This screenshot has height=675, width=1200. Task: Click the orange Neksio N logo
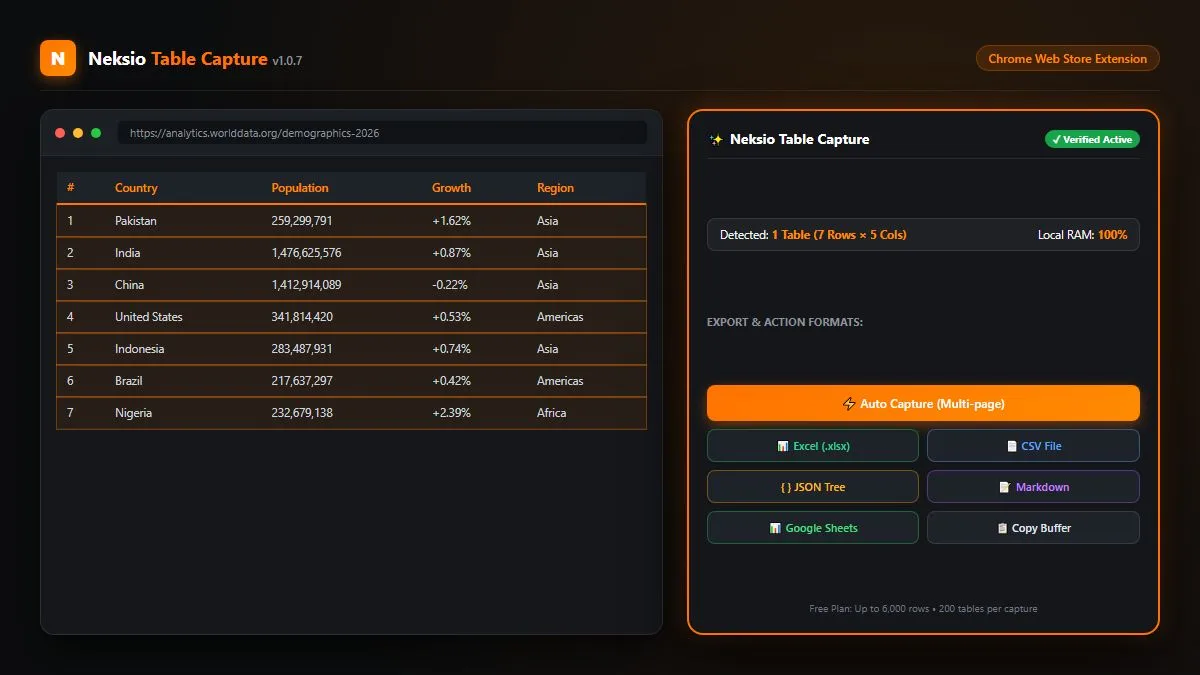tap(58, 58)
